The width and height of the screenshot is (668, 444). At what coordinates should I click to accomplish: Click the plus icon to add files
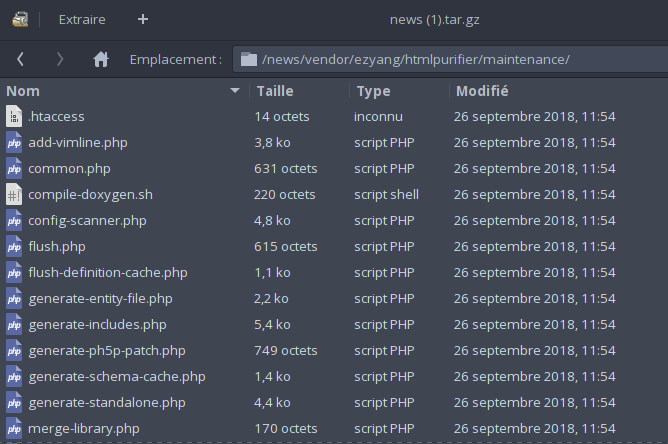(143, 19)
